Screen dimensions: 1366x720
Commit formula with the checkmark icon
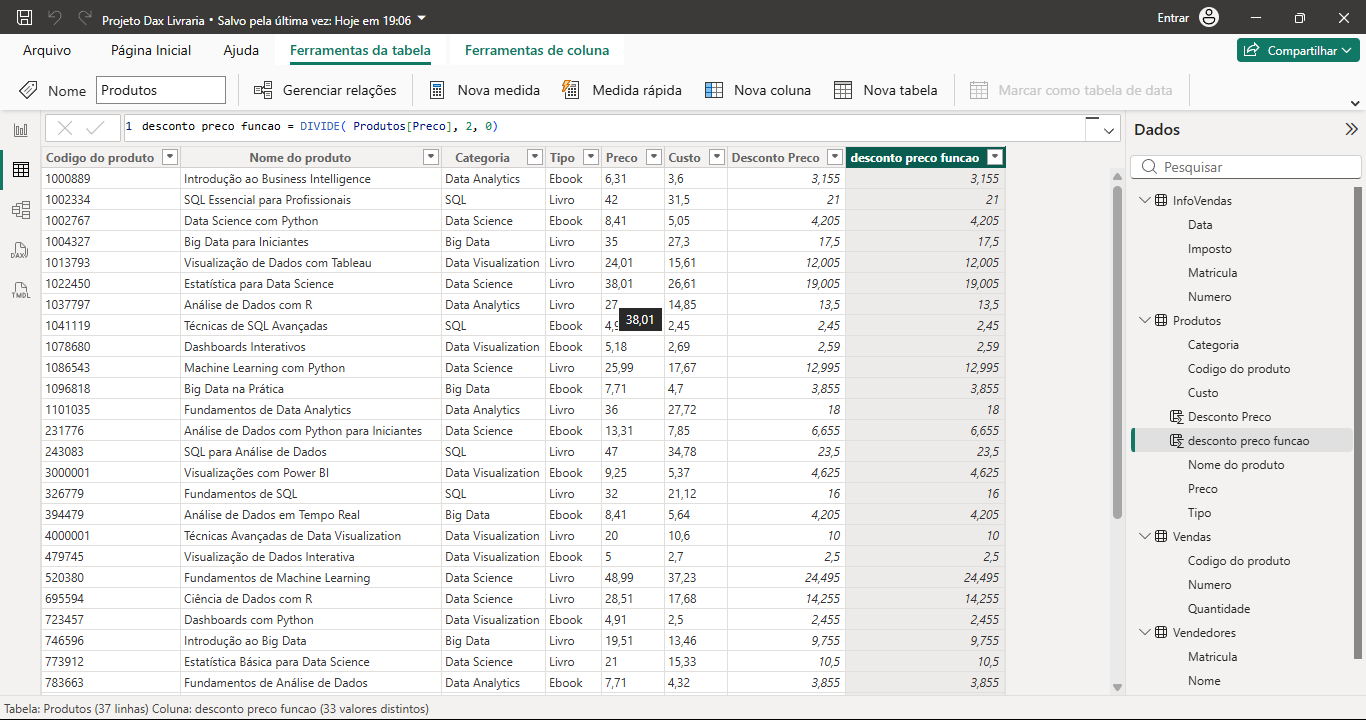click(x=97, y=127)
